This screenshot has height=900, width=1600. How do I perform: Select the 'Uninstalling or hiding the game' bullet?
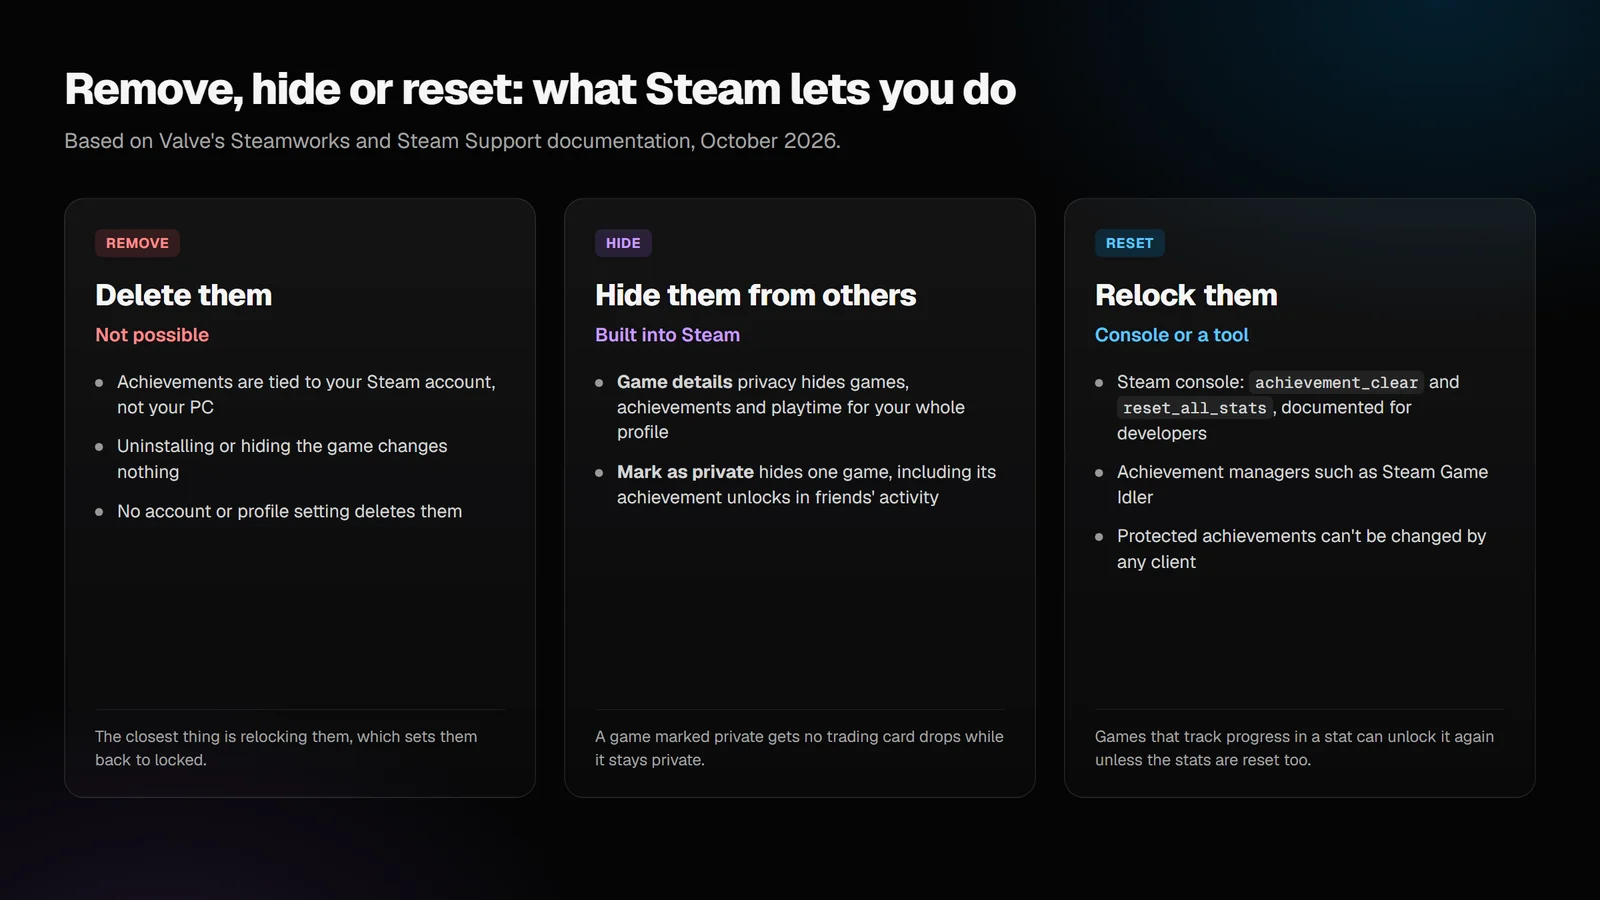pos(282,458)
